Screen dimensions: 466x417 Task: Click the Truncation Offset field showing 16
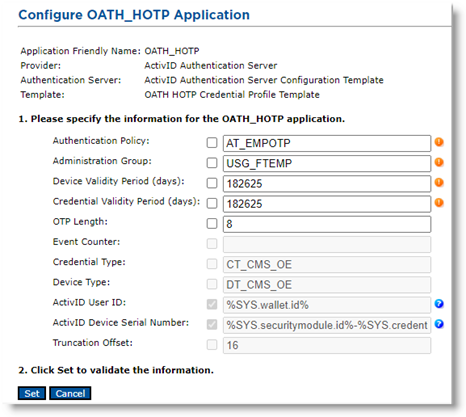click(327, 345)
